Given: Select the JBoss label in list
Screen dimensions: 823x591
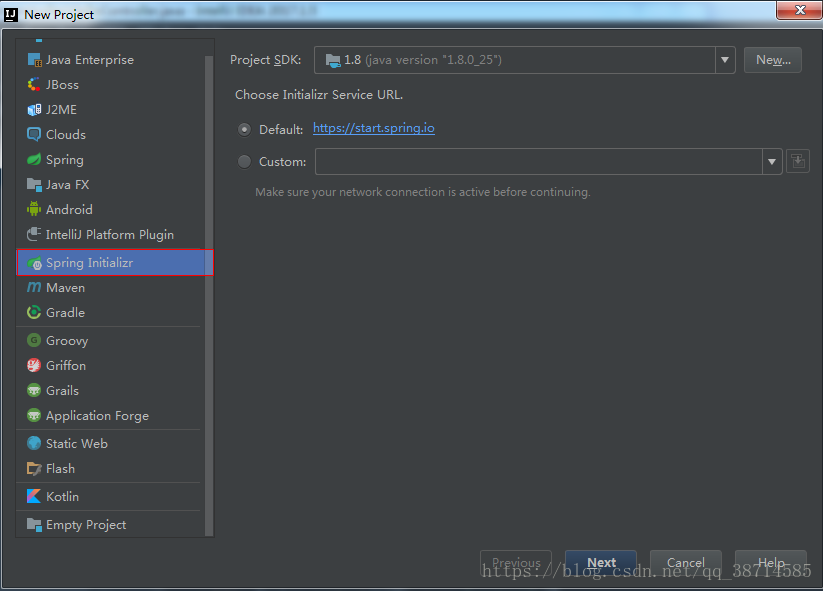Looking at the screenshot, I should (x=62, y=85).
